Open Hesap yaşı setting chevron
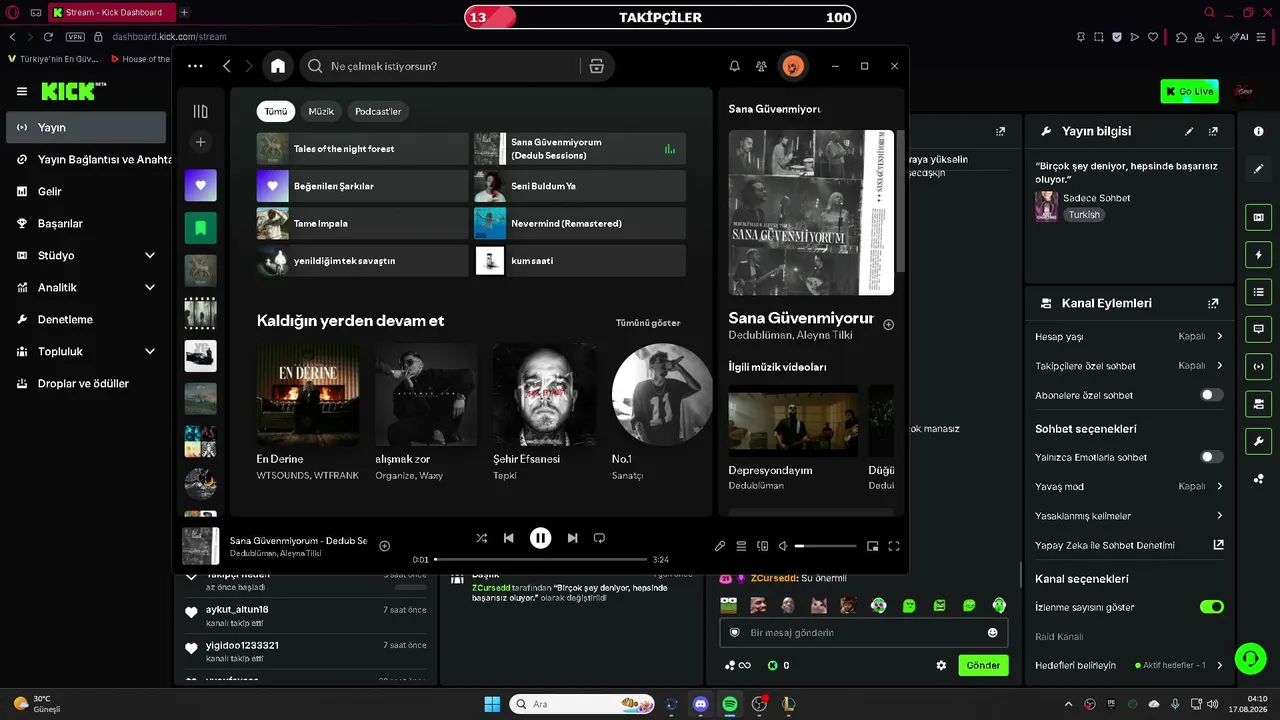Viewport: 1280px width, 720px height. [x=1220, y=337]
